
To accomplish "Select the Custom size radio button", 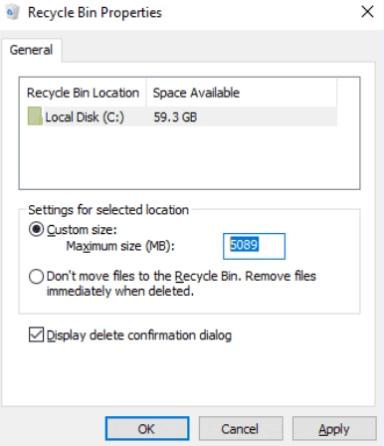I will tap(36, 229).
